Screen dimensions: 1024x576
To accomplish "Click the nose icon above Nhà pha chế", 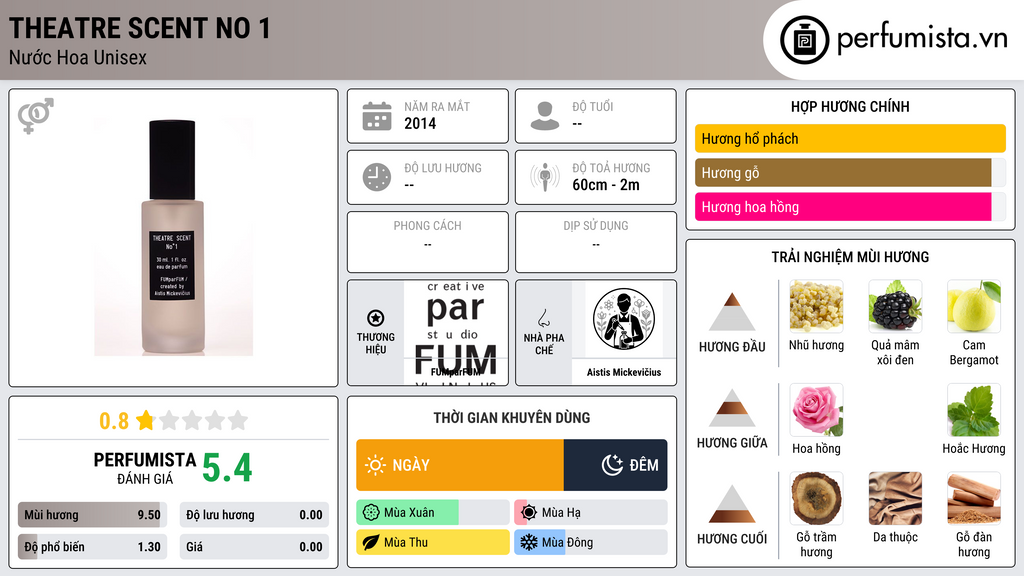I will [543, 318].
